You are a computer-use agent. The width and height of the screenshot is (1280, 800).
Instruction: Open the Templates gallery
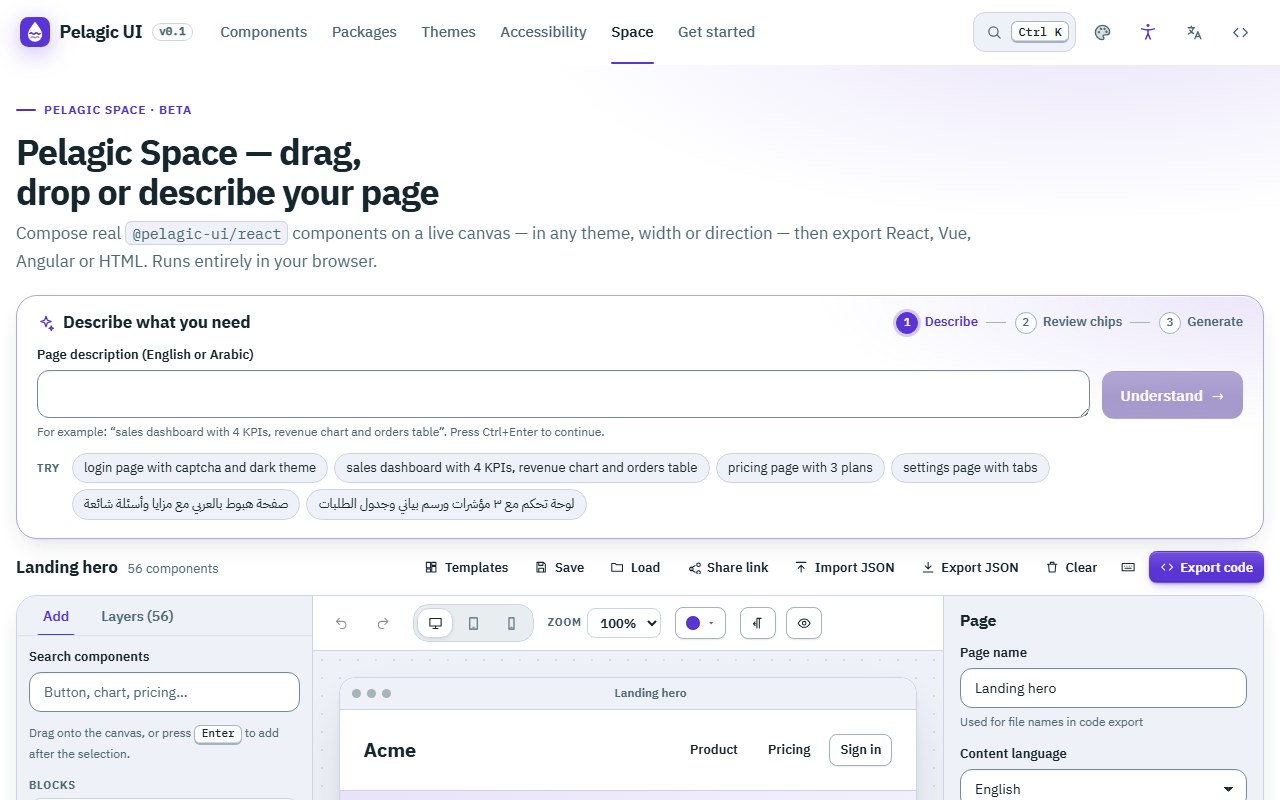pos(467,567)
